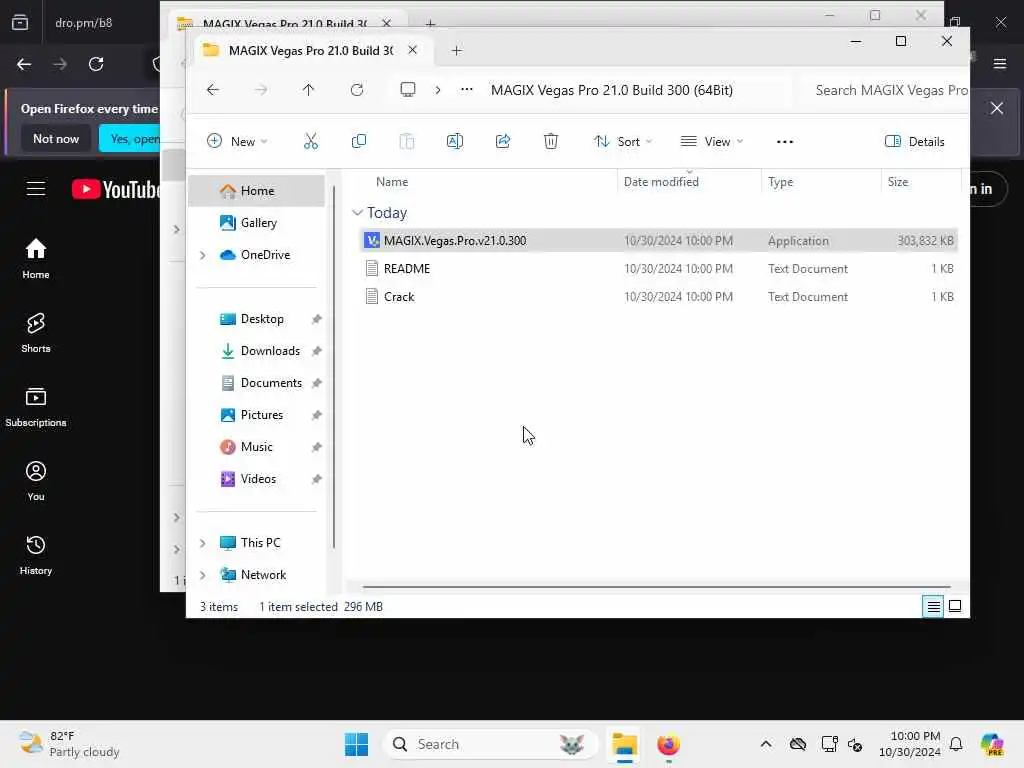Open YouTube You section in sidebar

[x=36, y=481]
